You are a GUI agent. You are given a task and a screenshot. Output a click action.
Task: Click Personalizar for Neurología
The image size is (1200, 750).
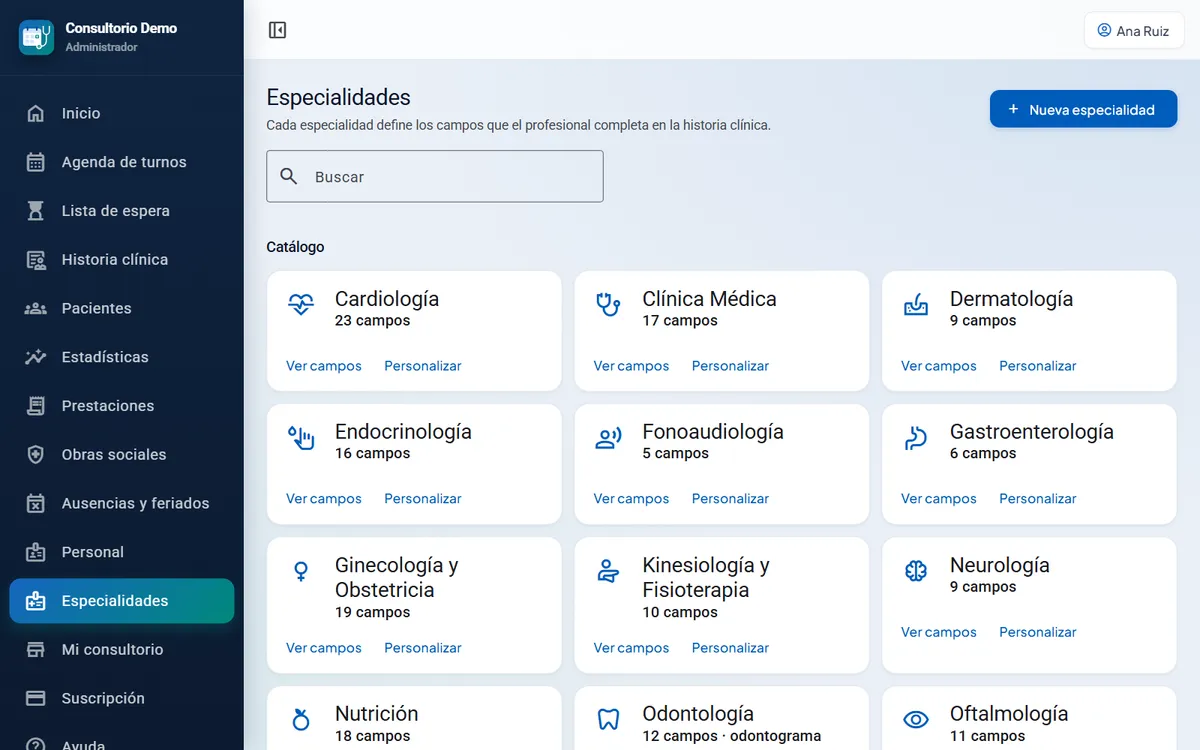click(x=1038, y=632)
